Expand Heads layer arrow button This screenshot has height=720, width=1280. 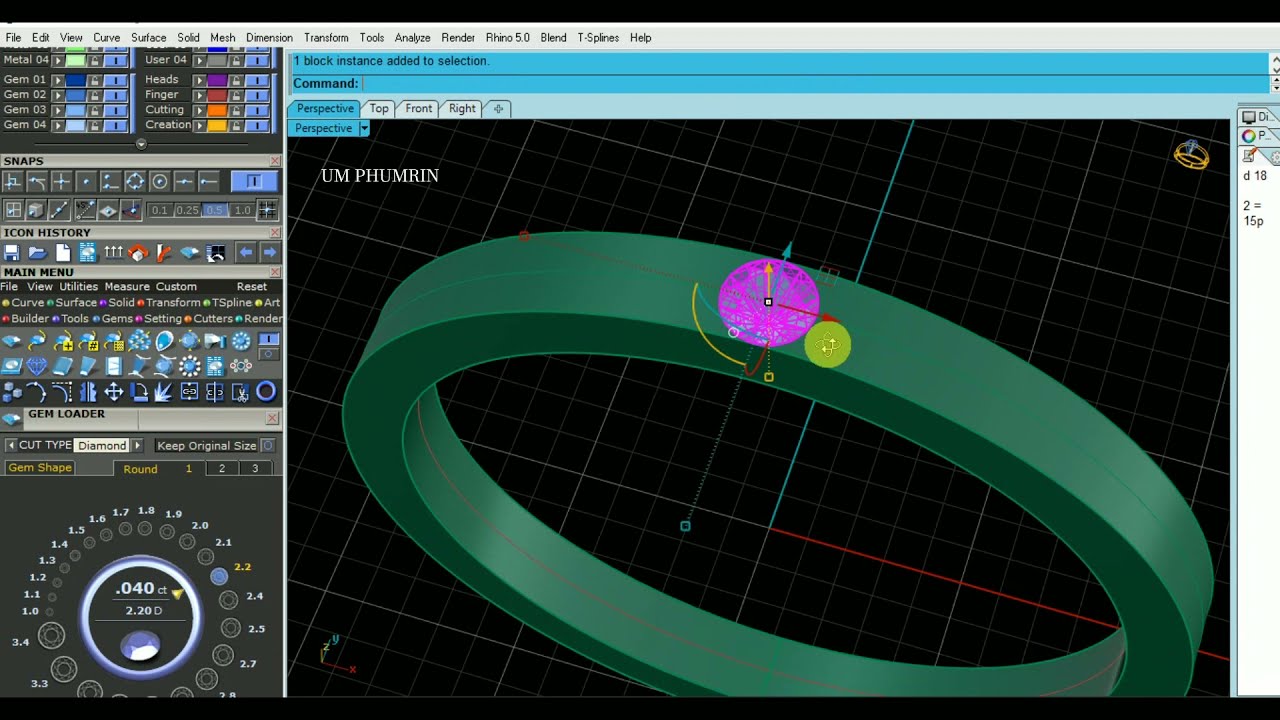pyautogui.click(x=199, y=80)
